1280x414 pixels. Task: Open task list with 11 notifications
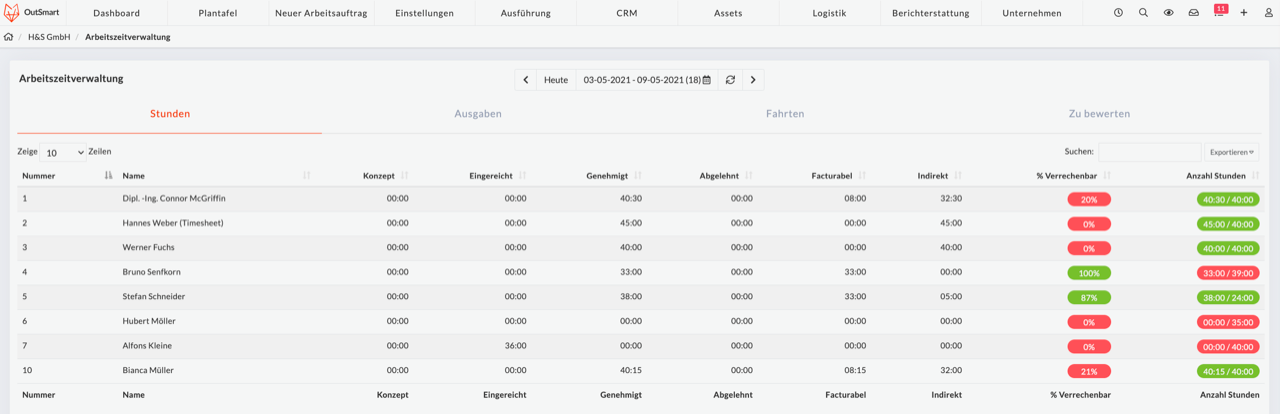(1219, 12)
